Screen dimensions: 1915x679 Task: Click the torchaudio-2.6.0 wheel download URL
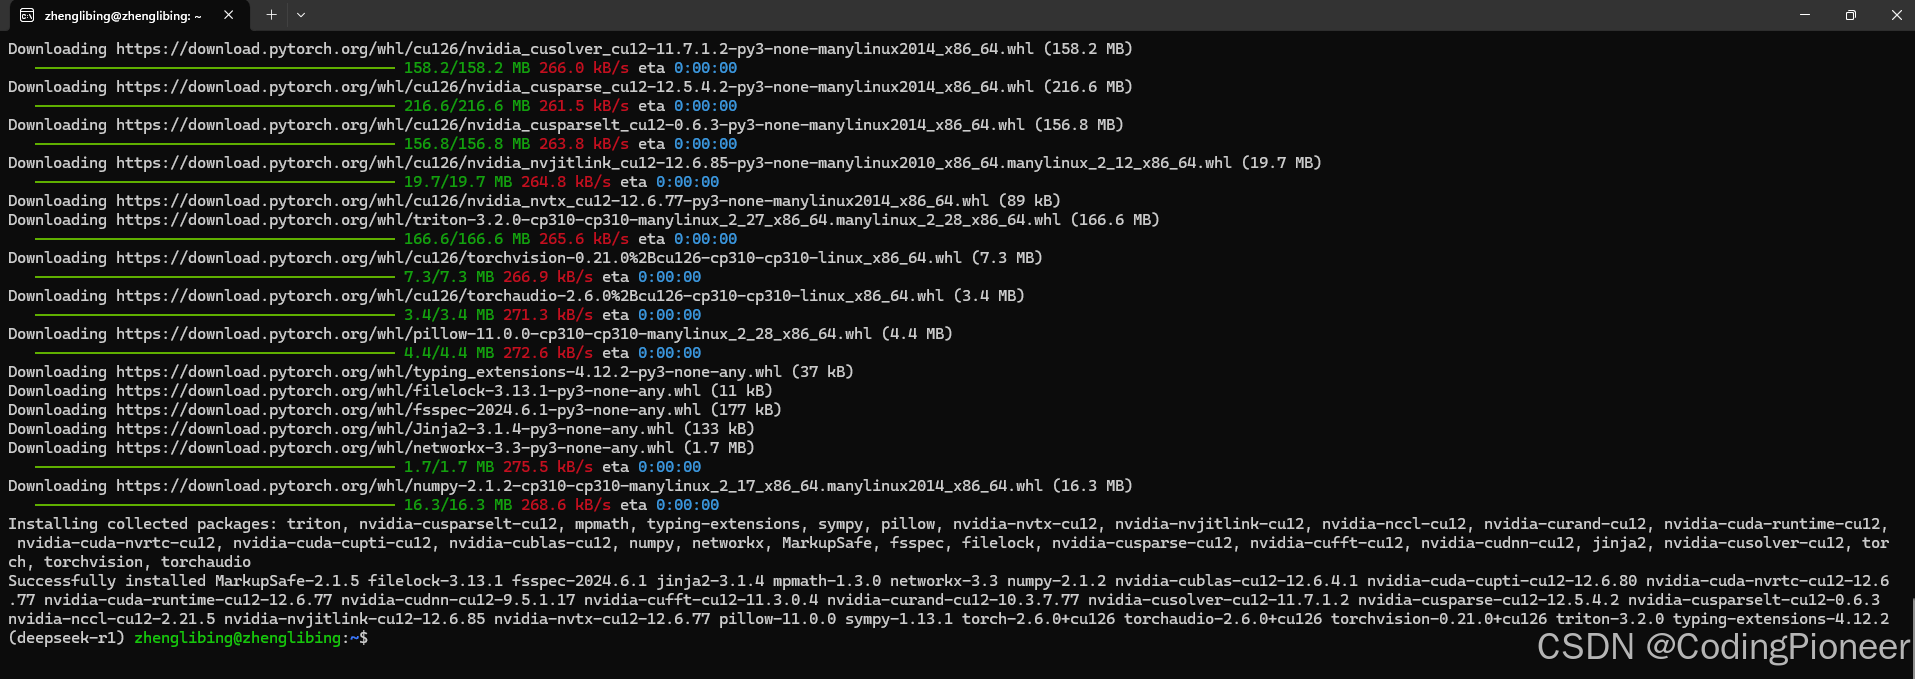pos(530,296)
